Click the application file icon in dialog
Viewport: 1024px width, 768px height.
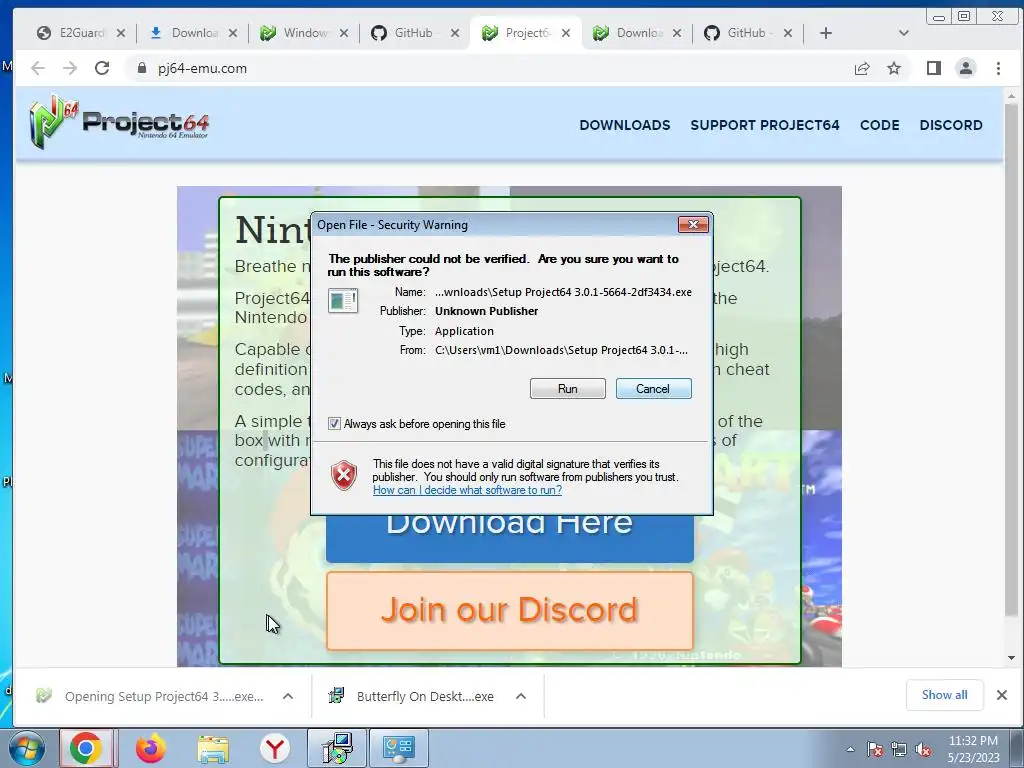tap(343, 301)
